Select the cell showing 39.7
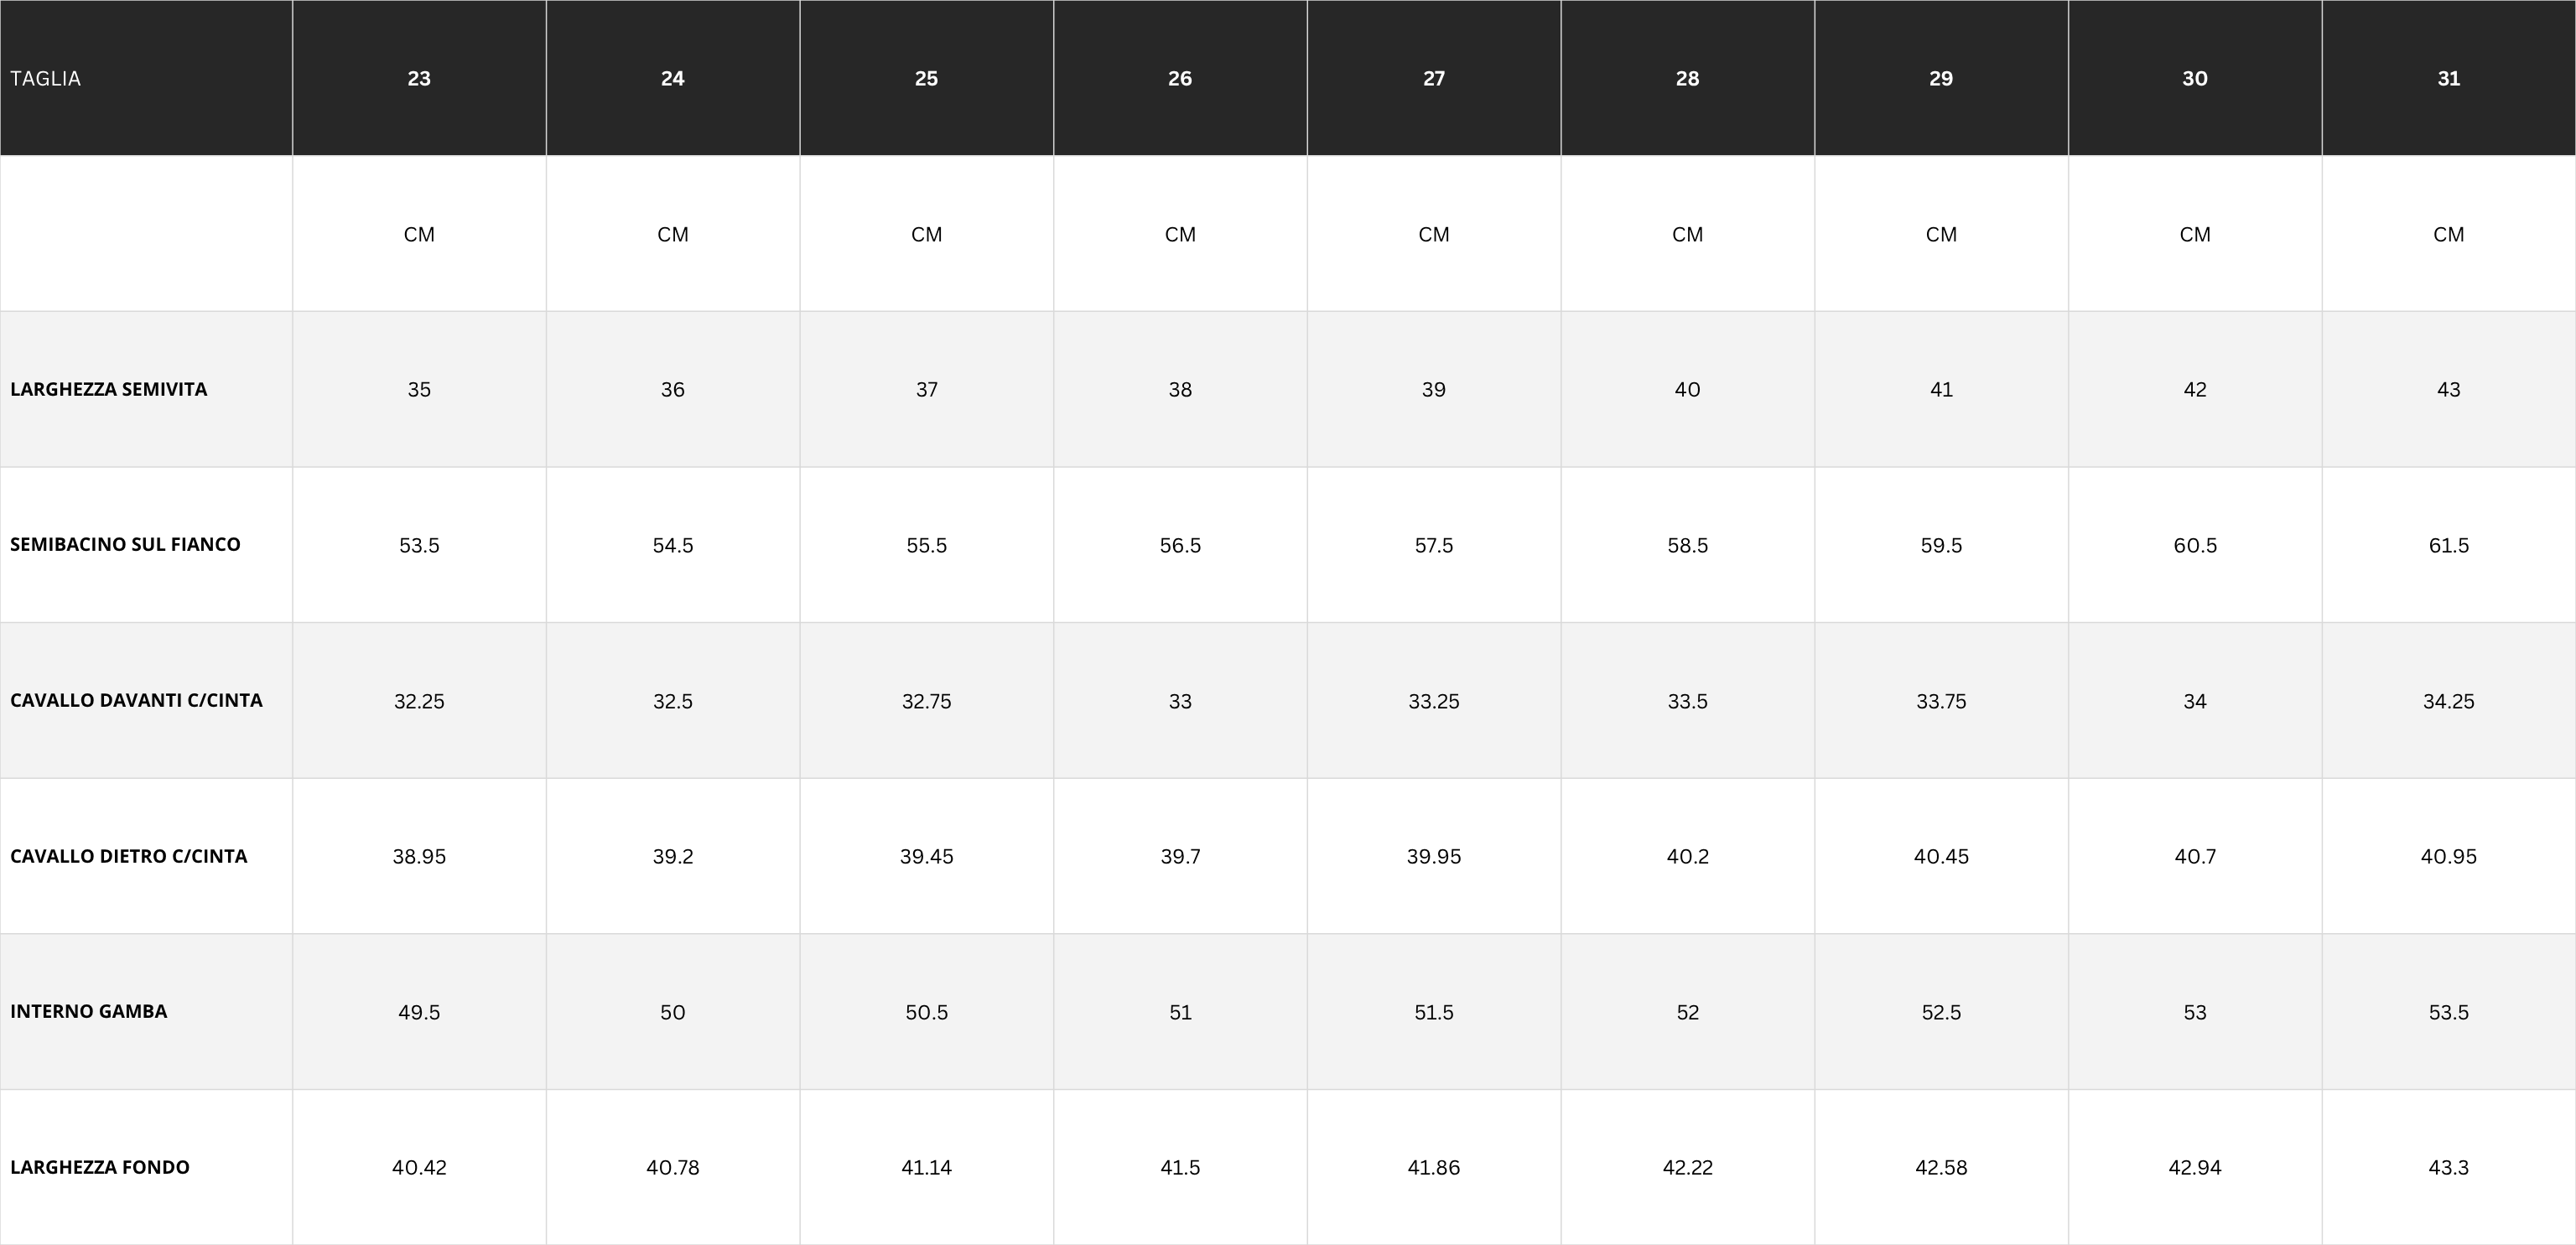 pos(1180,856)
